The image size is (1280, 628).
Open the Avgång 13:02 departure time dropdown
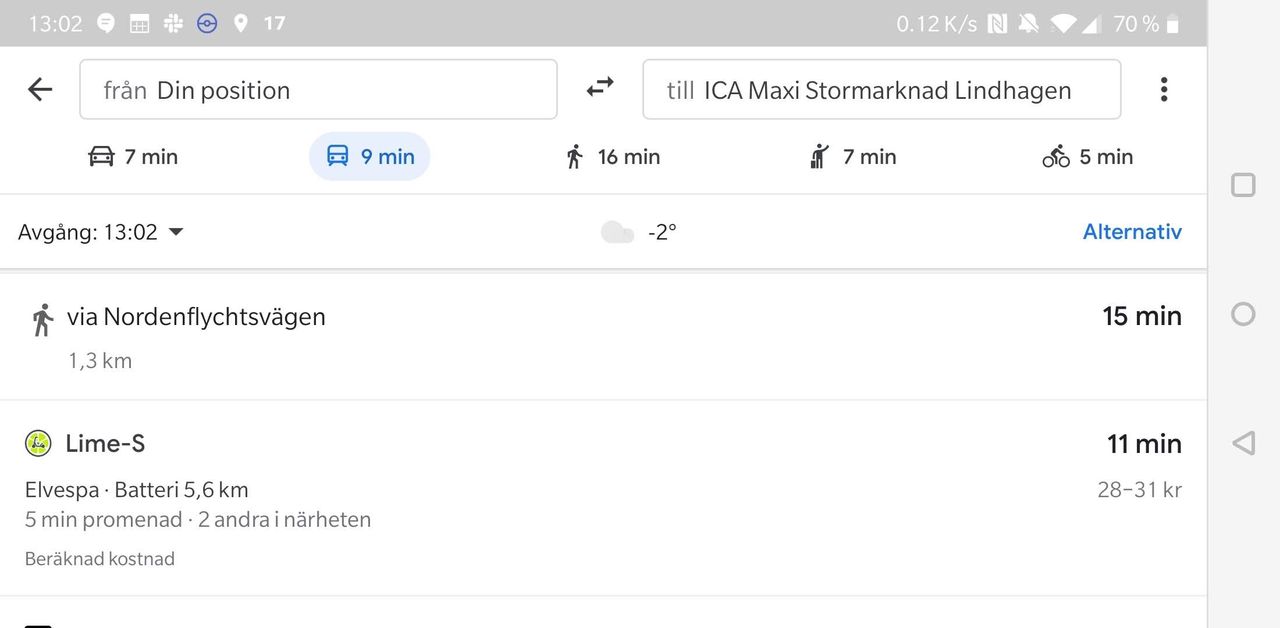pyautogui.click(x=100, y=231)
